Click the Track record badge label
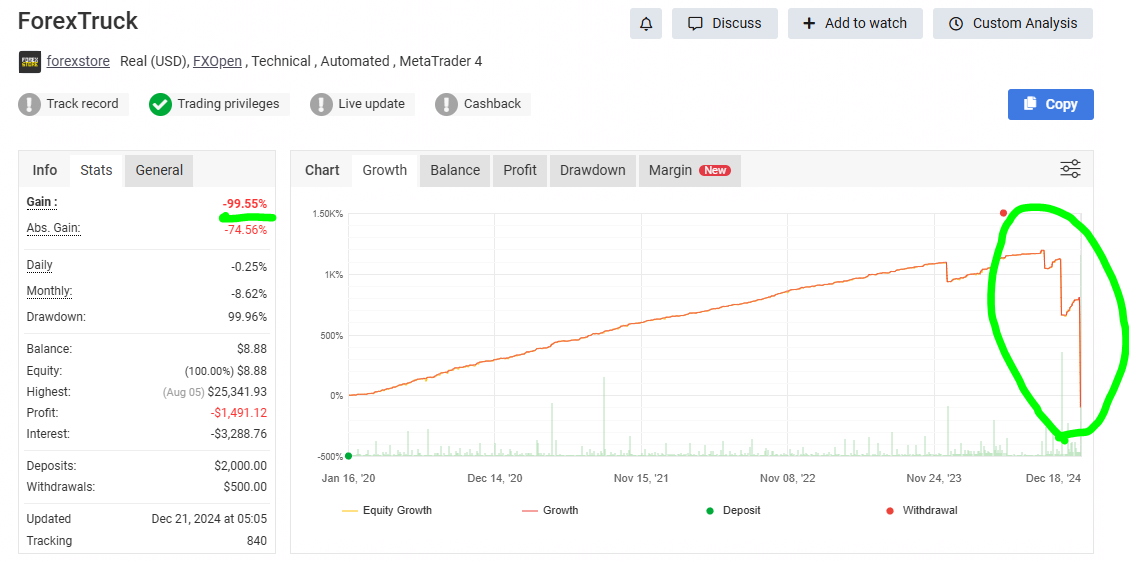The height and width of the screenshot is (562, 1129). tap(82, 104)
